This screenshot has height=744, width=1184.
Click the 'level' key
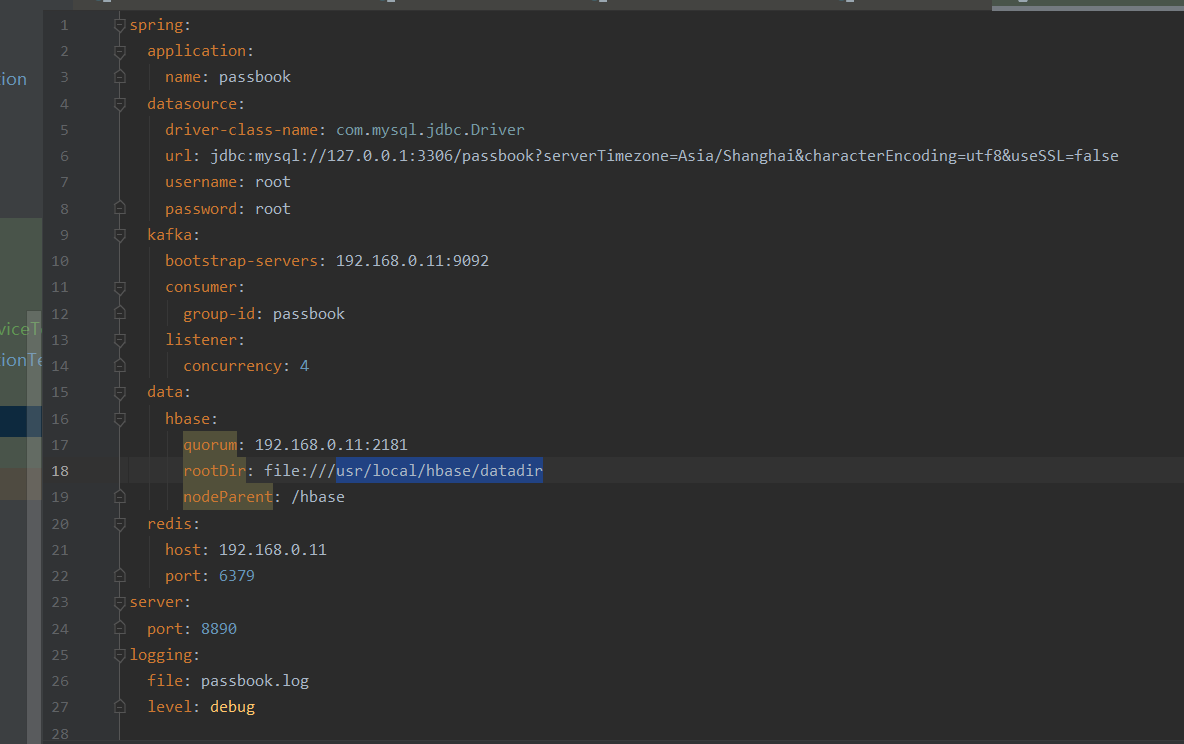[169, 707]
